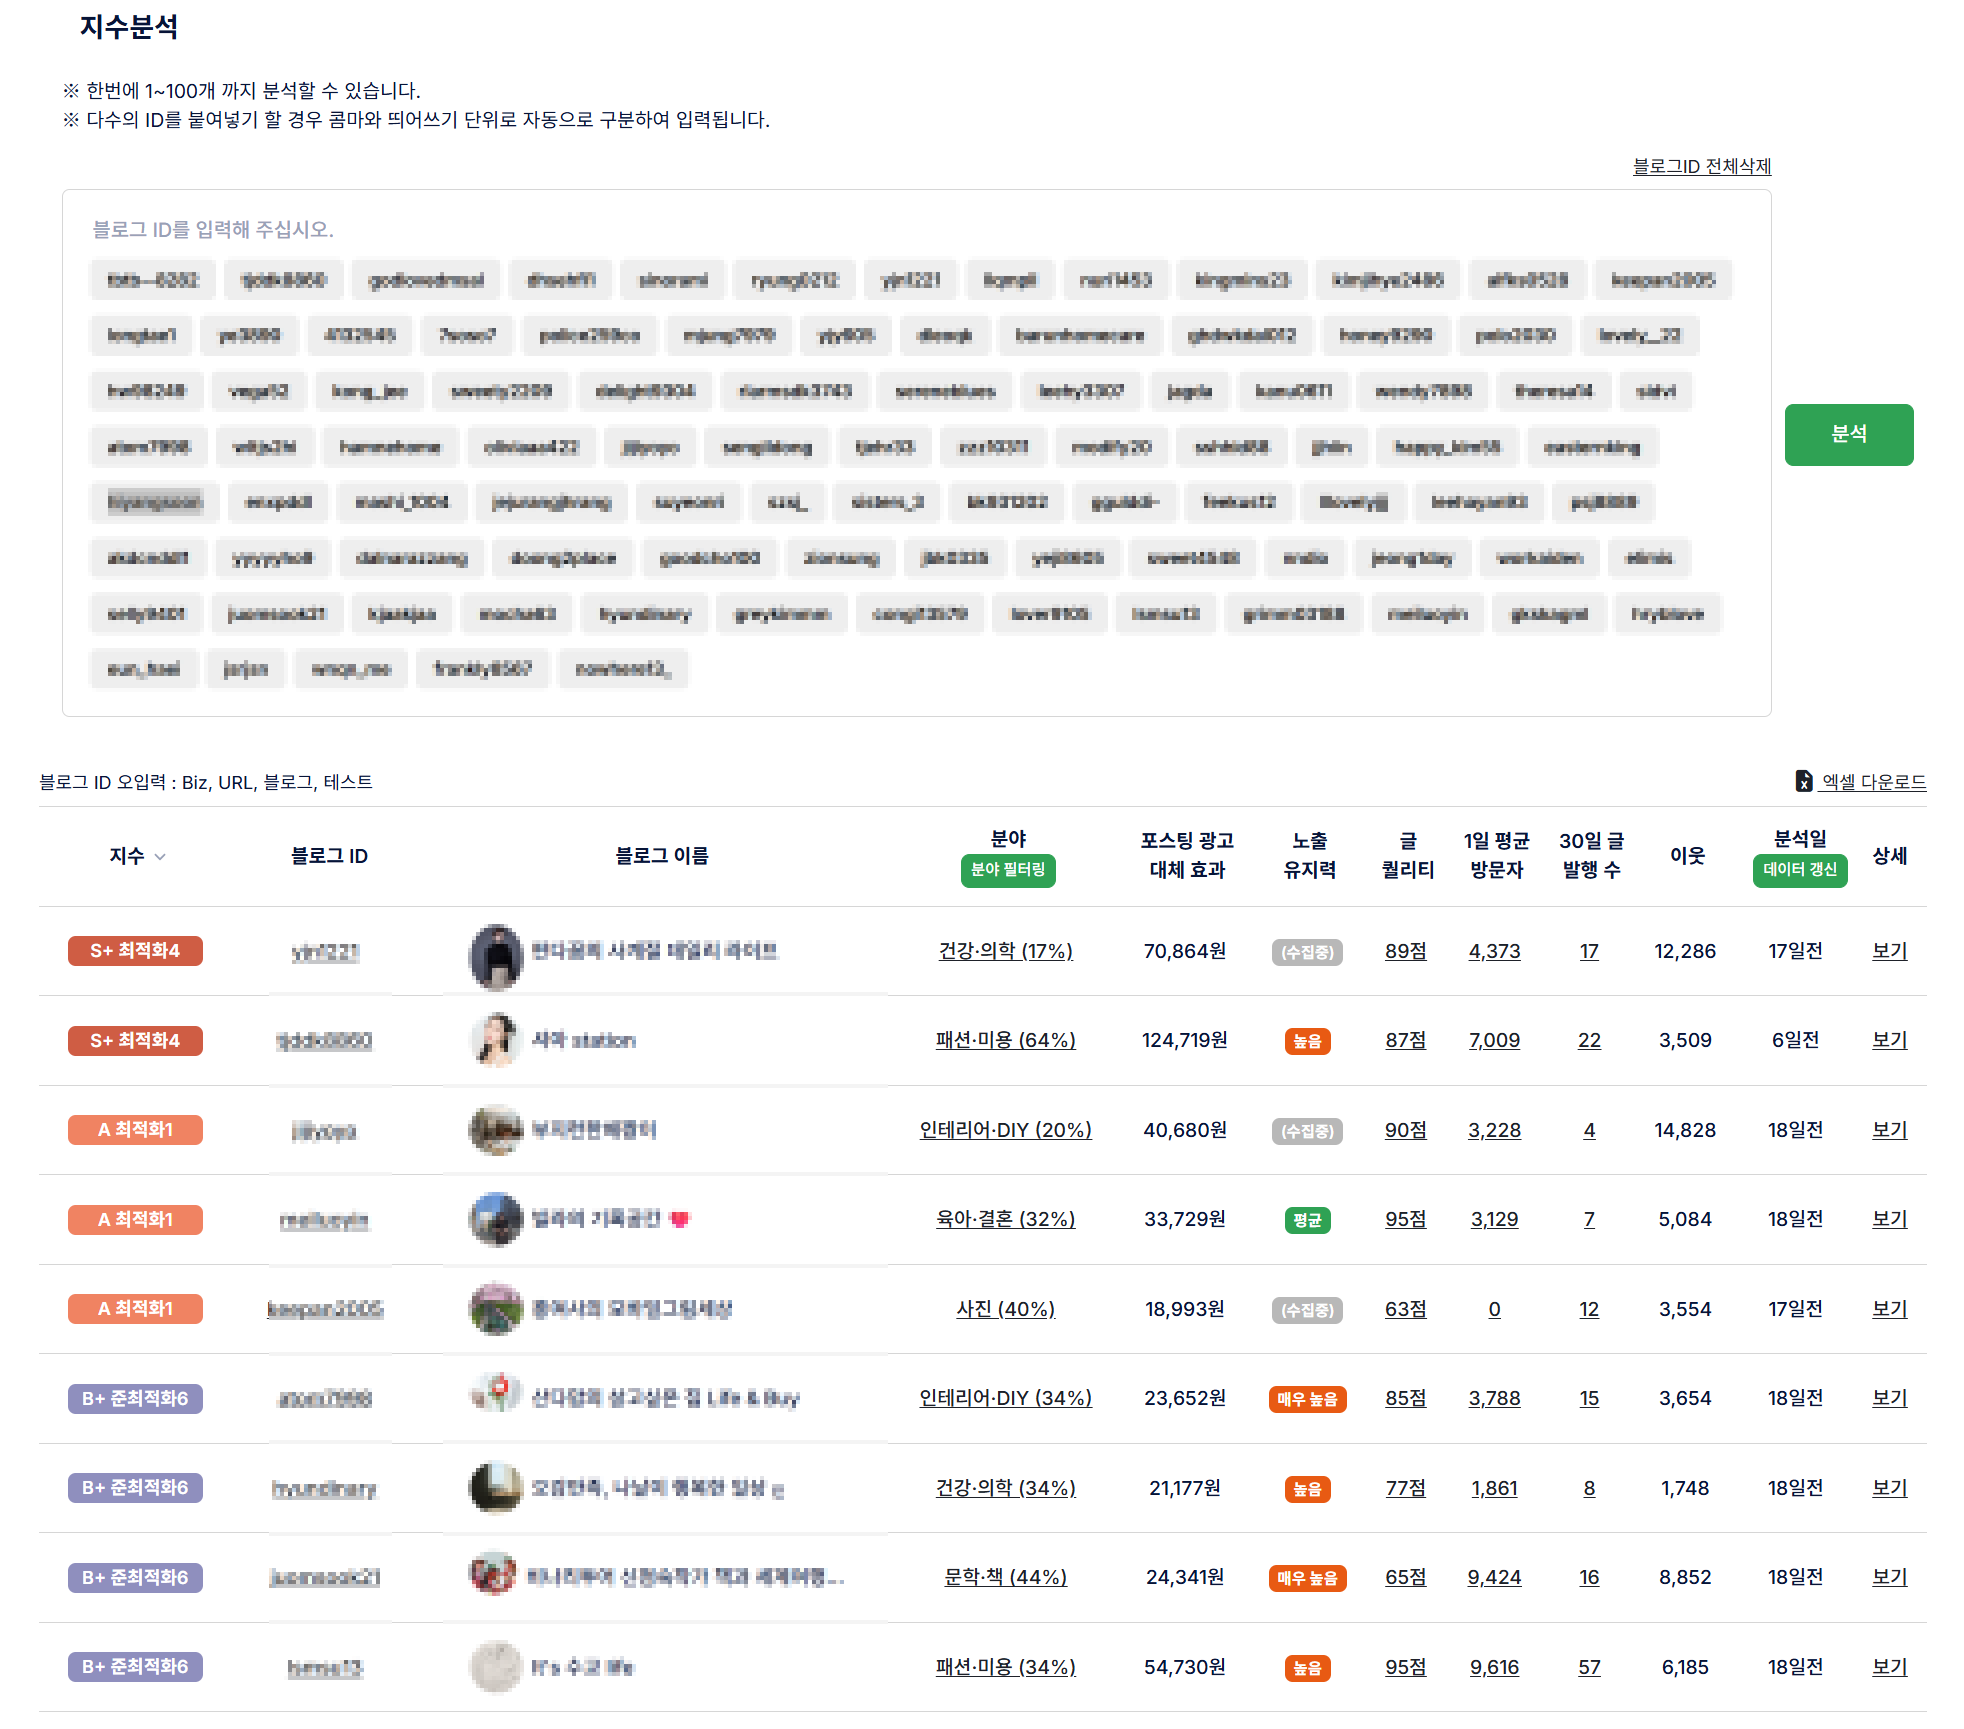Open 보기 detail for 패션·미용 (64%) row
The width and height of the screenshot is (1964, 1729).
tap(1889, 1040)
